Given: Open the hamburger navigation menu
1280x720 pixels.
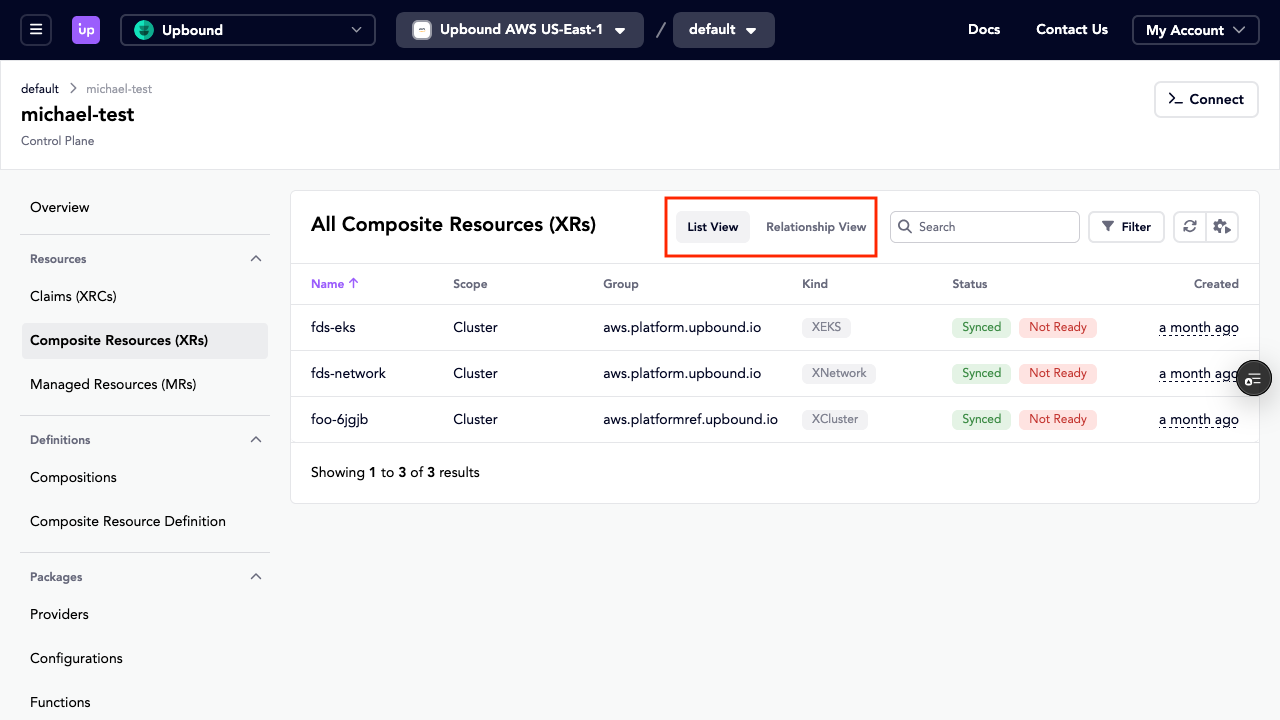Looking at the screenshot, I should pos(36,30).
